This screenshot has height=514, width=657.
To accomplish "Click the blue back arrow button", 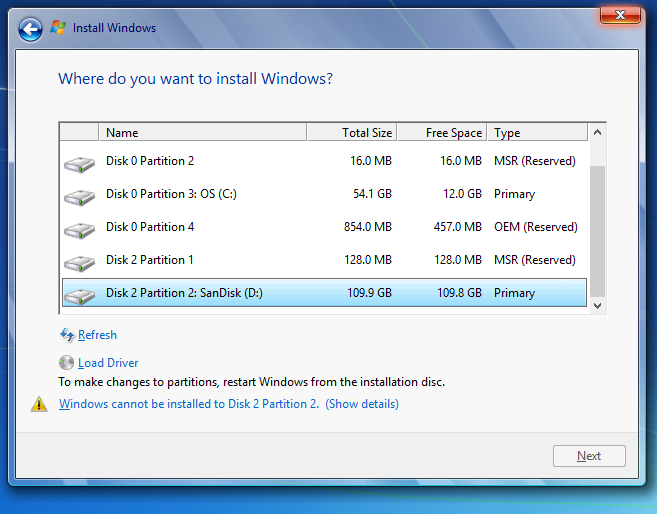I will point(30,29).
